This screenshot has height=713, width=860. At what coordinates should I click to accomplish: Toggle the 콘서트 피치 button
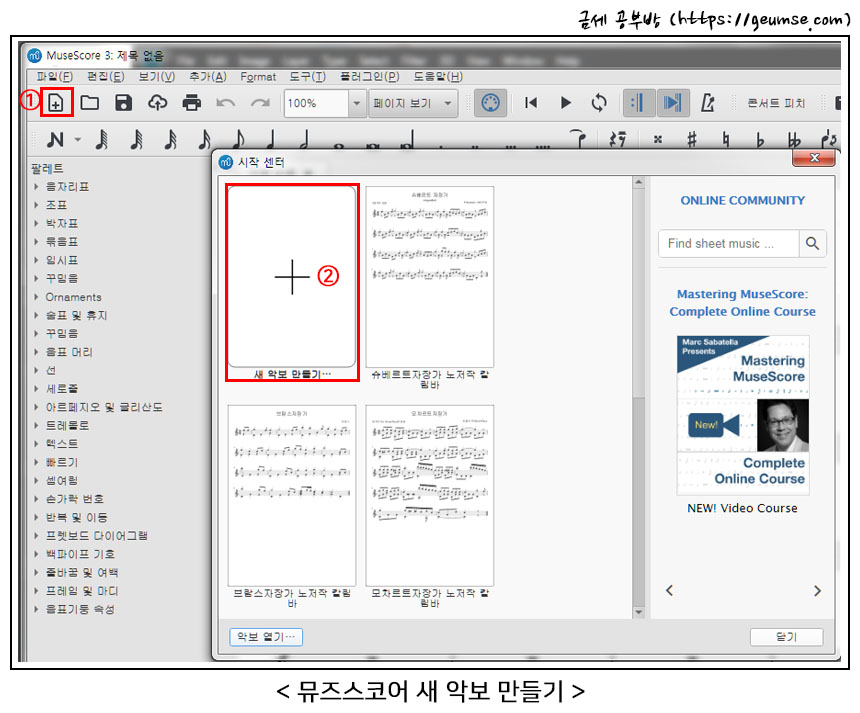(776, 103)
